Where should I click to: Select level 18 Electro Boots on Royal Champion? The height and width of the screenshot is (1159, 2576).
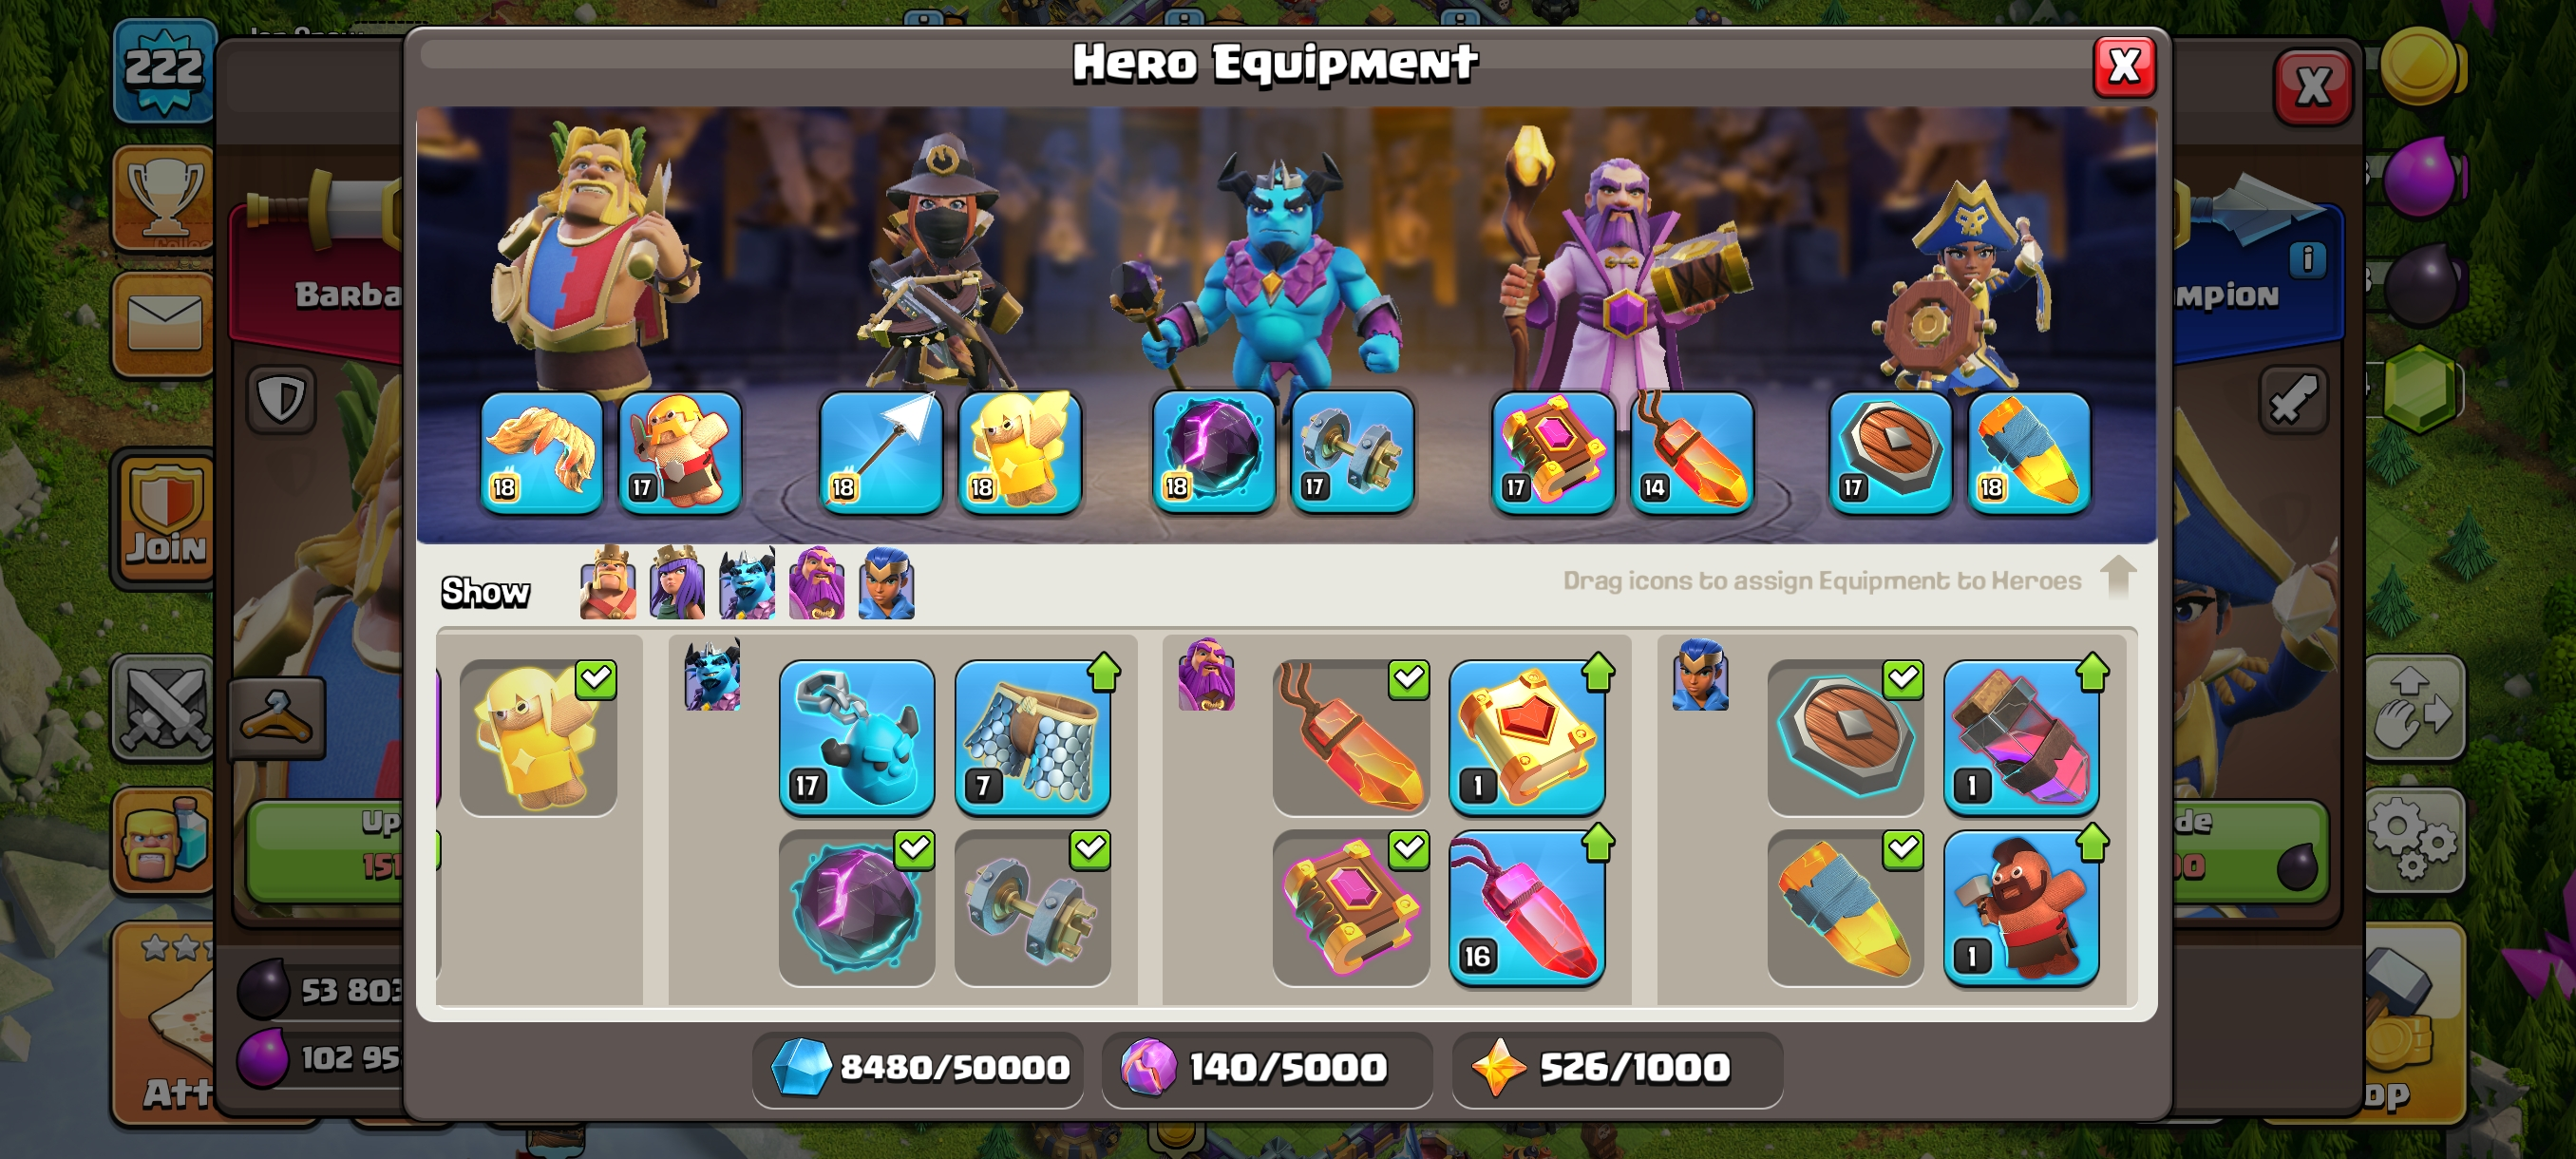[x=2029, y=452]
